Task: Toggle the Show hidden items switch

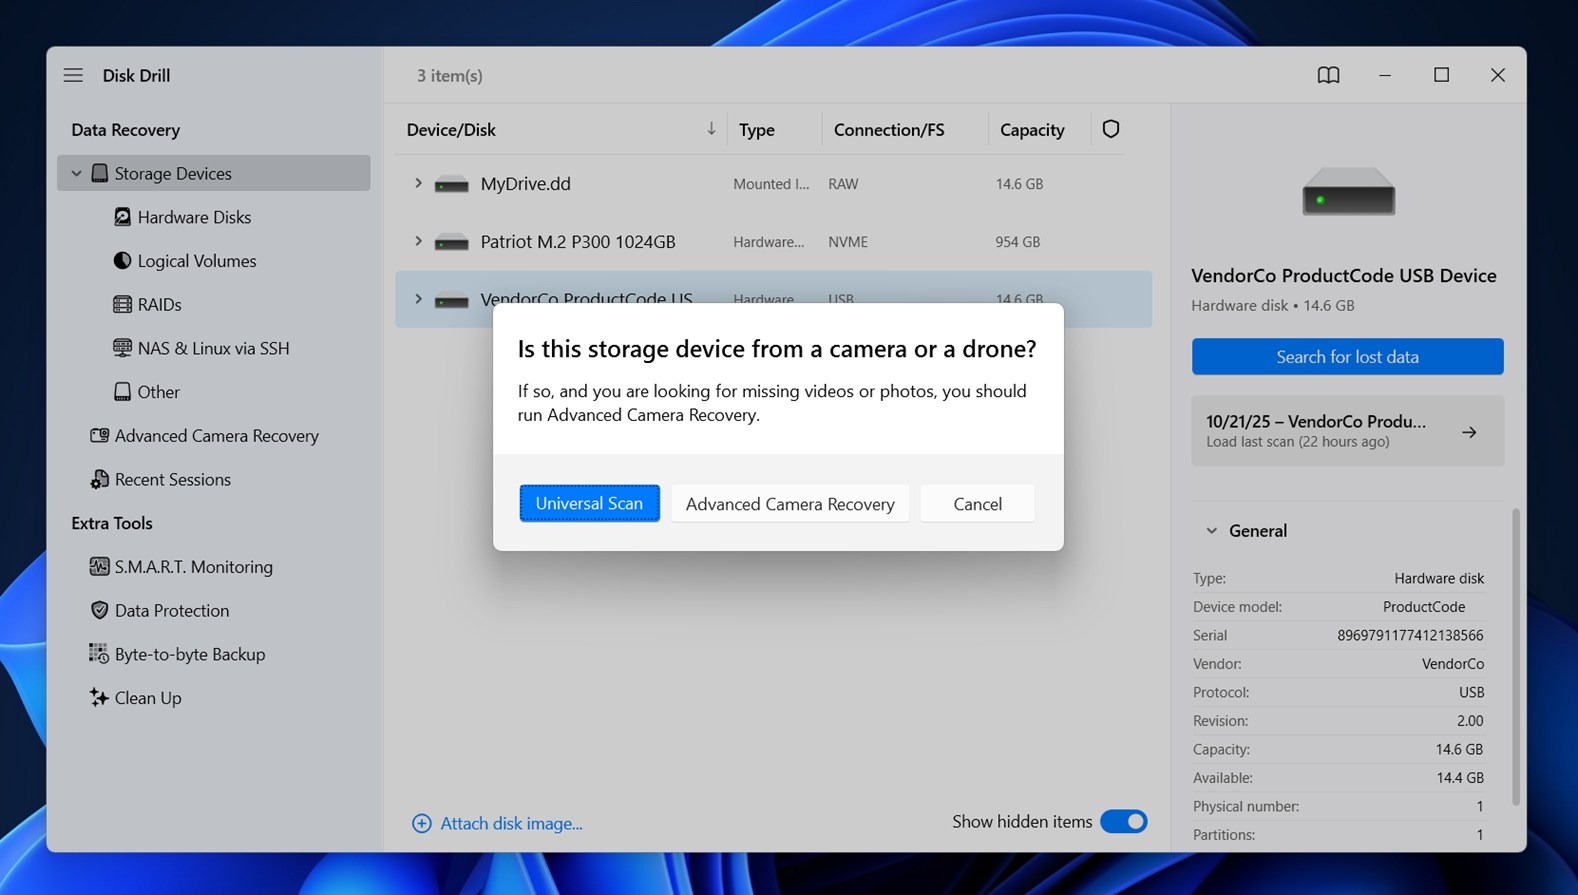Action: click(1123, 822)
